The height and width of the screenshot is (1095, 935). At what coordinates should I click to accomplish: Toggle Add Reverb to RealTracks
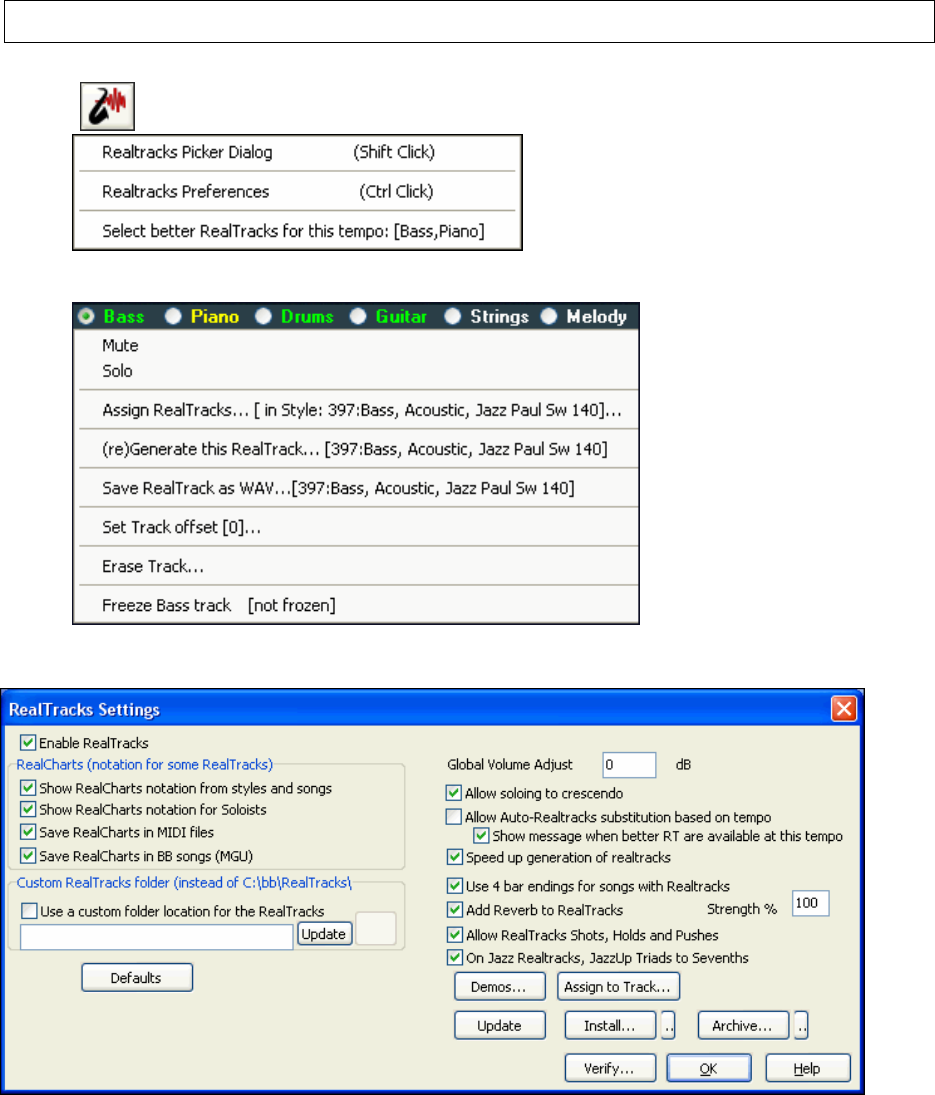point(455,909)
